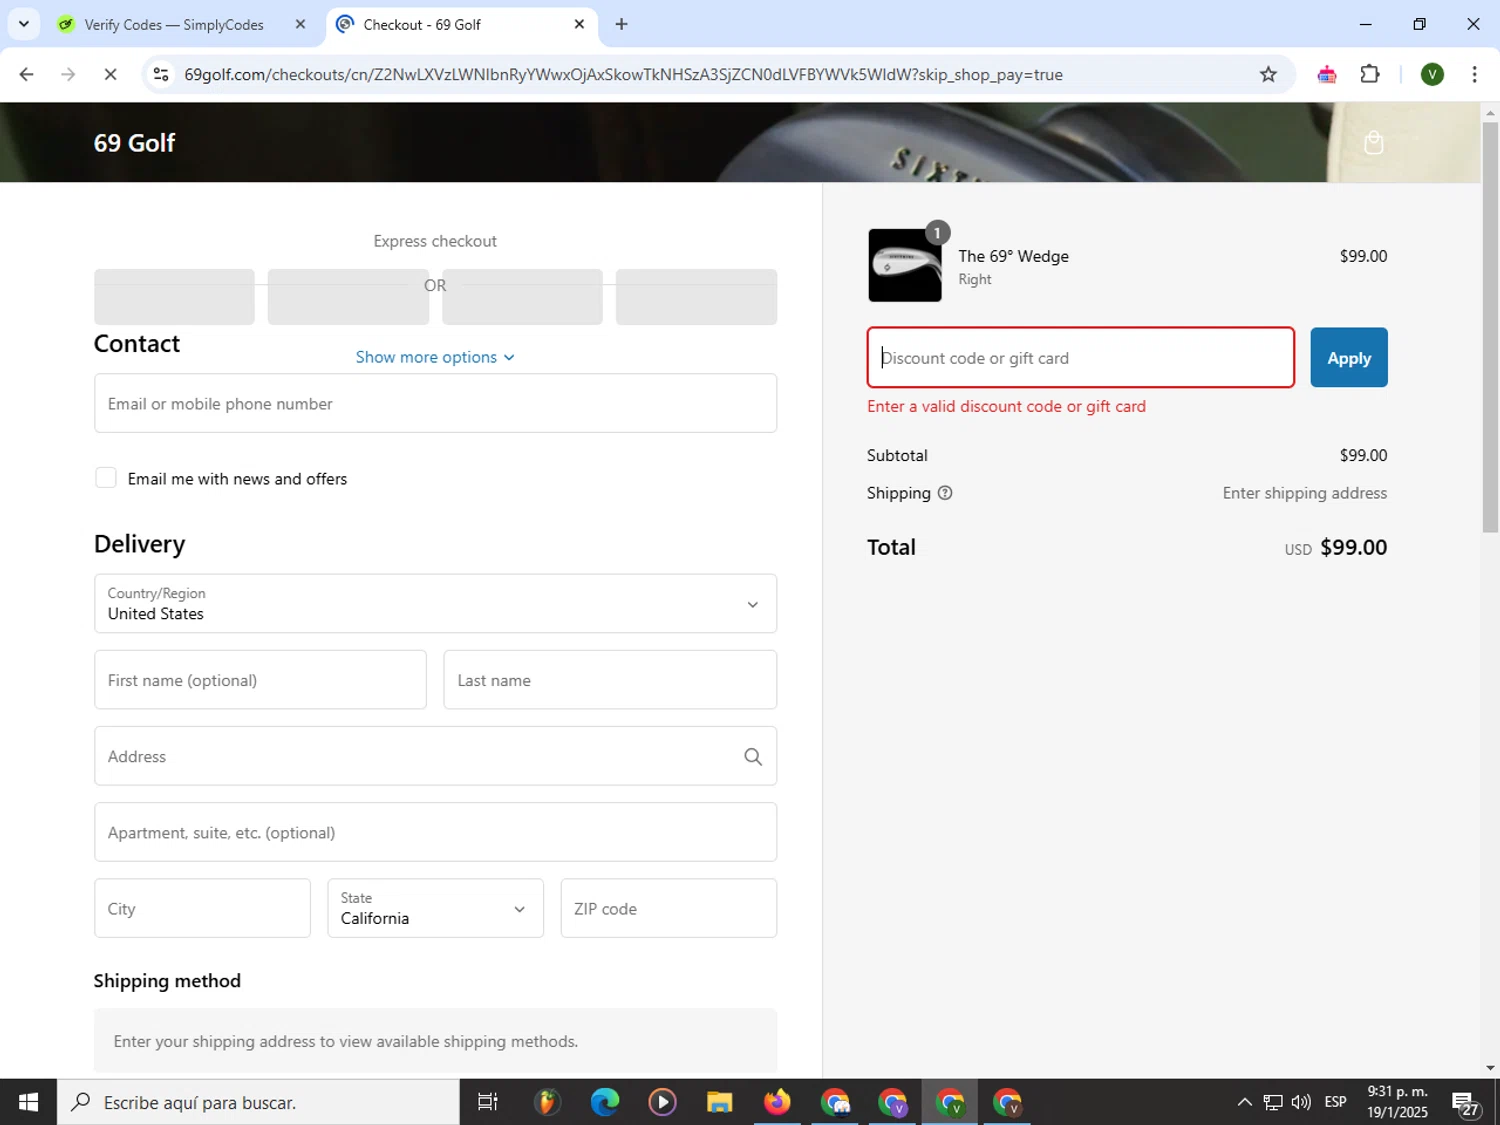View site information icon in address bar

(161, 74)
